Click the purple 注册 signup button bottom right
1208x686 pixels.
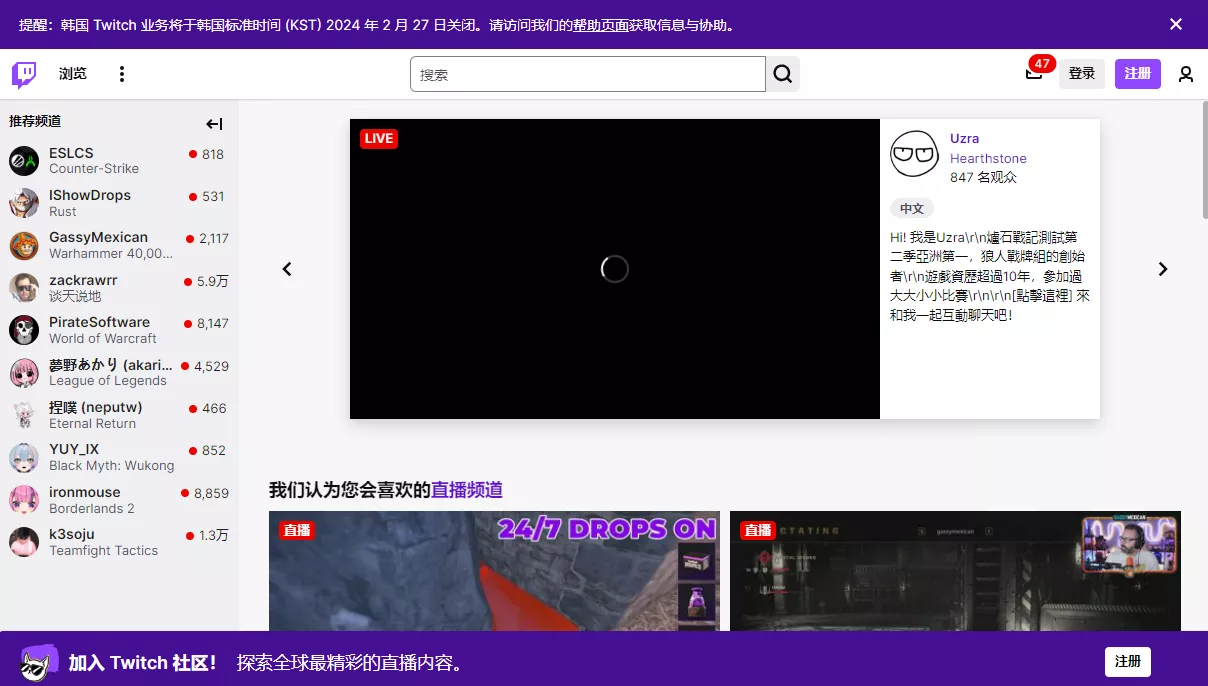pos(1128,661)
